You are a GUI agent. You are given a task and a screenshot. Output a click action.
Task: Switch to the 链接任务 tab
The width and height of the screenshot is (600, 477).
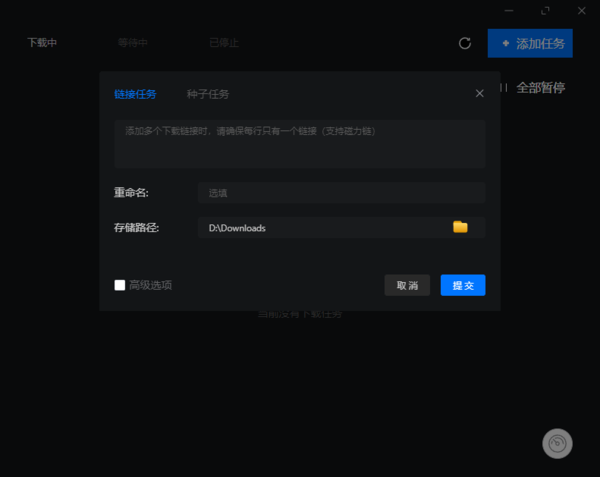point(135,94)
